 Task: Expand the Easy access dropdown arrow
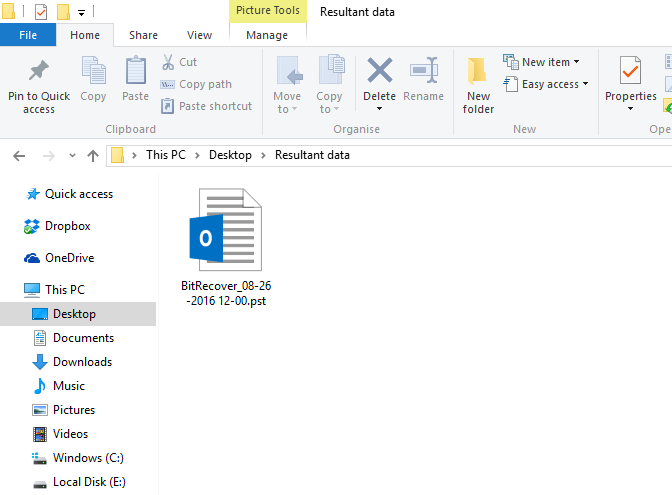pyautogui.click(x=585, y=84)
